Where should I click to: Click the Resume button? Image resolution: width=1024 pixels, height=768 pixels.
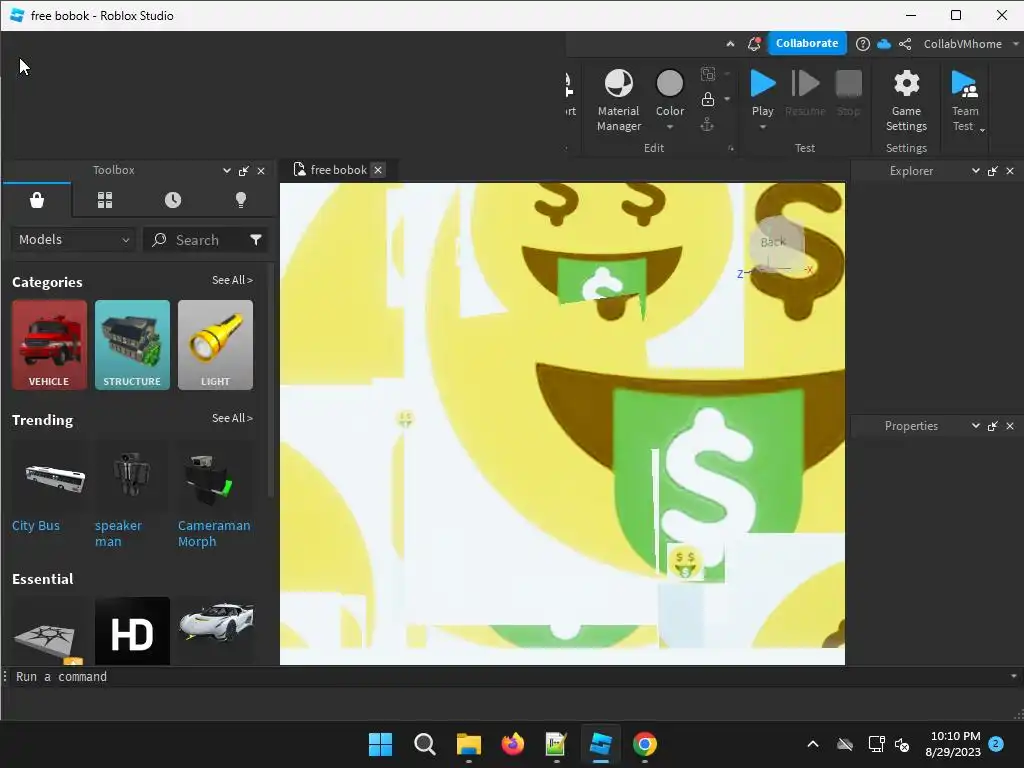point(805,93)
